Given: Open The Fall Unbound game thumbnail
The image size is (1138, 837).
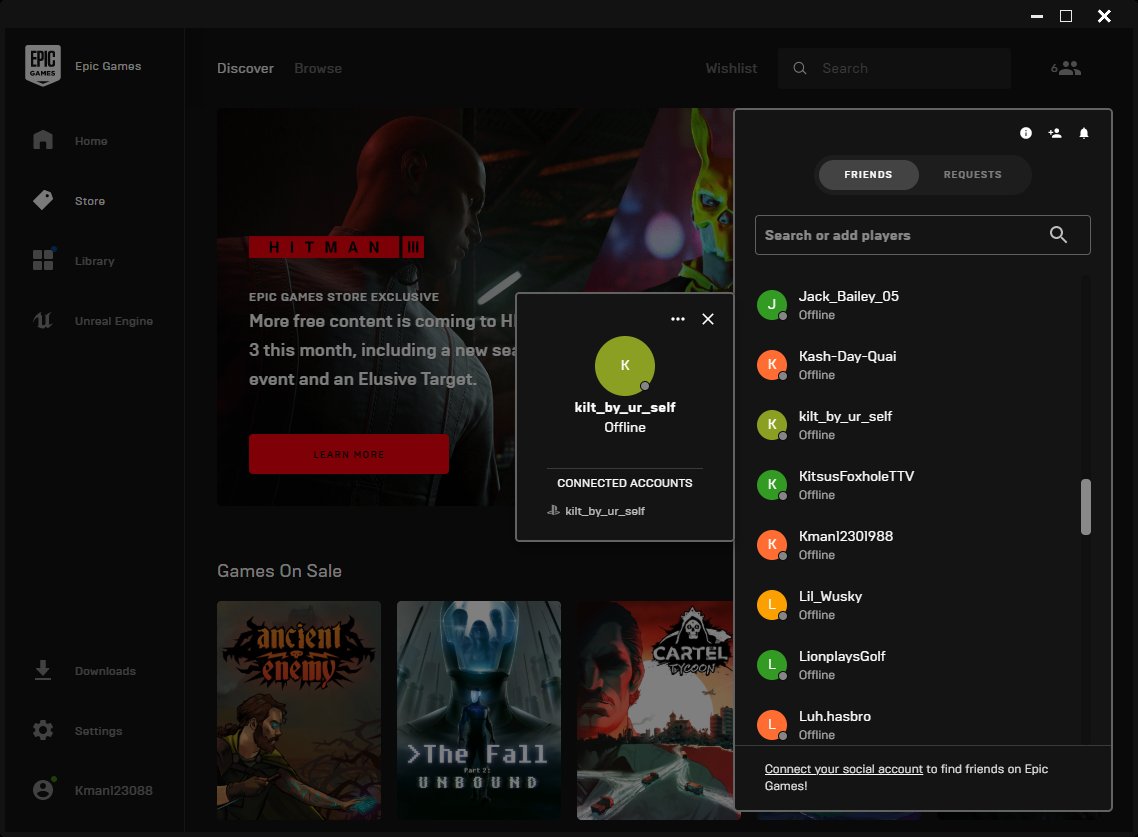Looking at the screenshot, I should click(x=479, y=710).
